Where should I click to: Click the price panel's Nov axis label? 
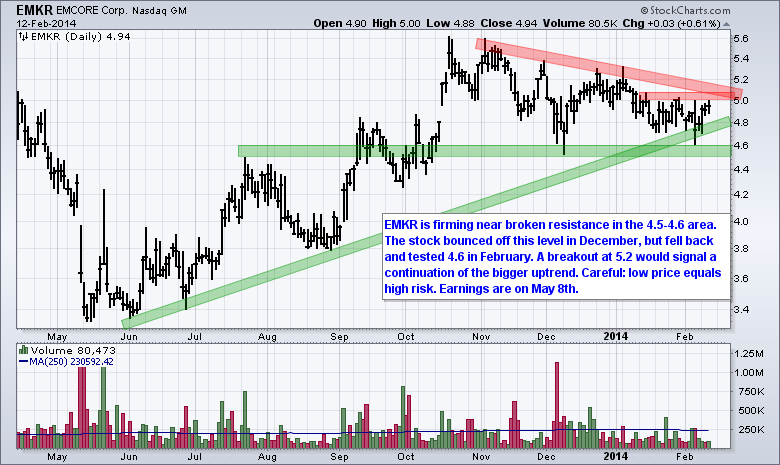coord(482,337)
